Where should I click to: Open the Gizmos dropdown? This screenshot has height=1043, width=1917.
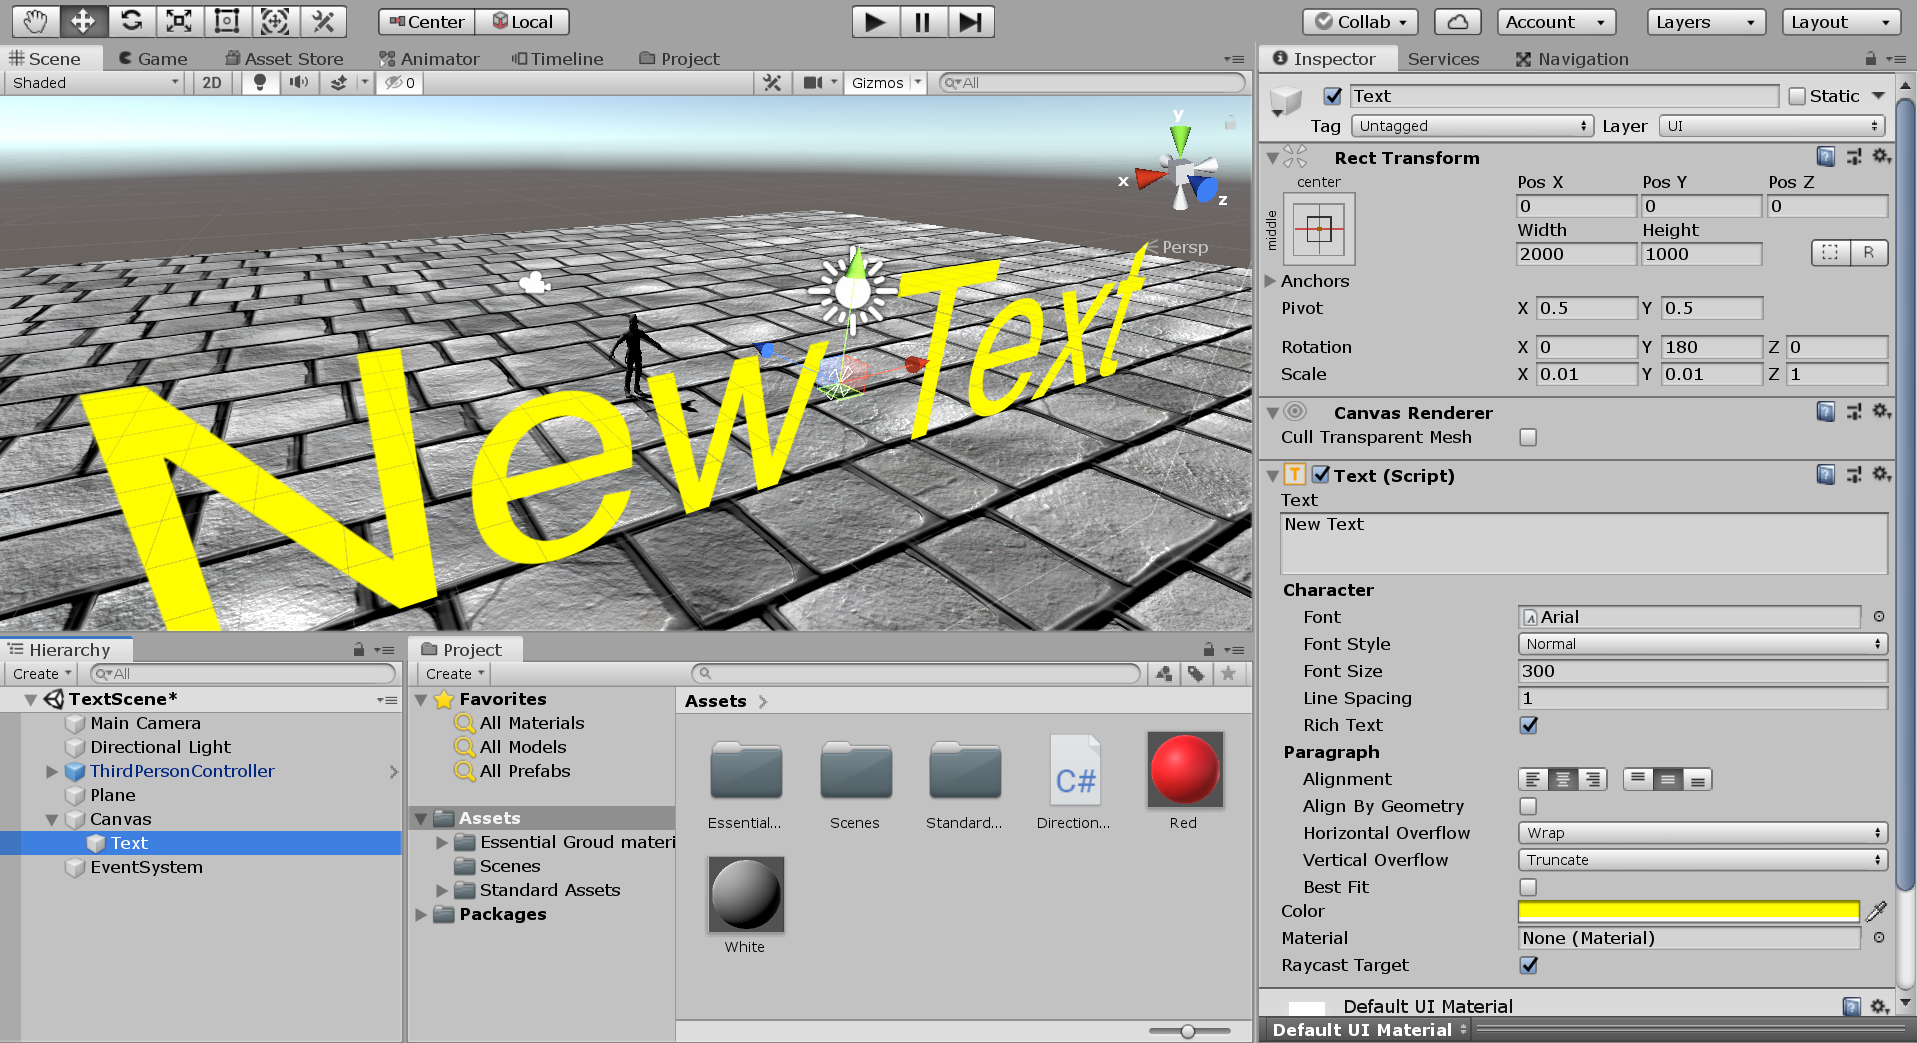tap(886, 82)
